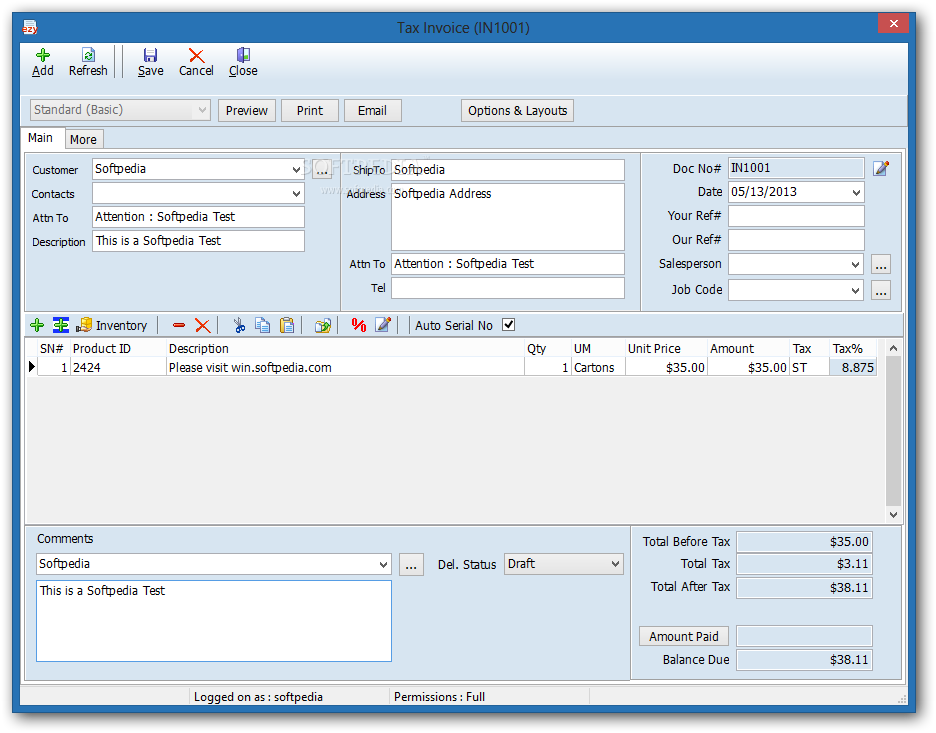The width and height of the screenshot is (936, 733).
Task: Click the Your Ref# input field
Action: [796, 216]
